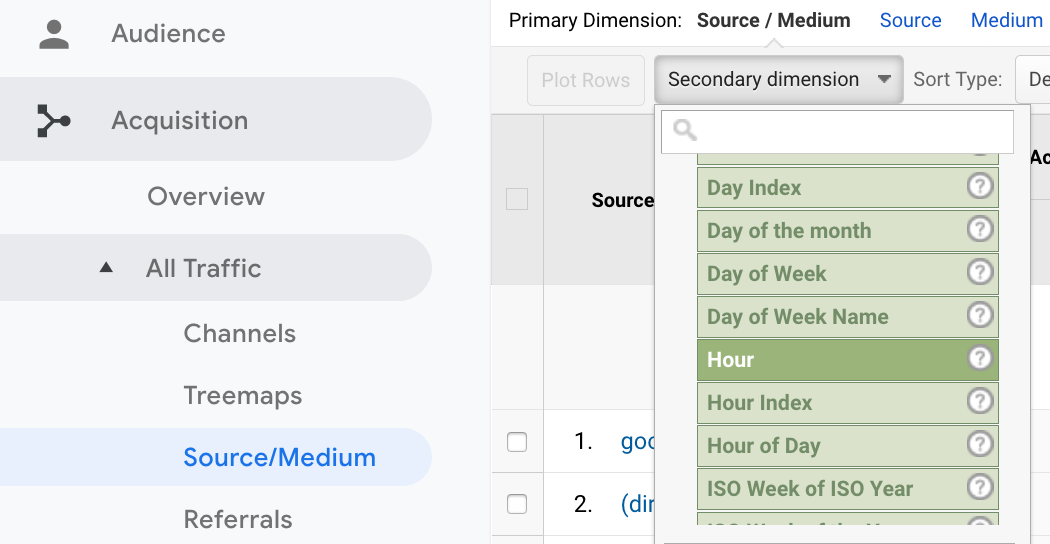Click the help icon for Hour of Day
The height and width of the screenshot is (544, 1050).
pyautogui.click(x=980, y=444)
